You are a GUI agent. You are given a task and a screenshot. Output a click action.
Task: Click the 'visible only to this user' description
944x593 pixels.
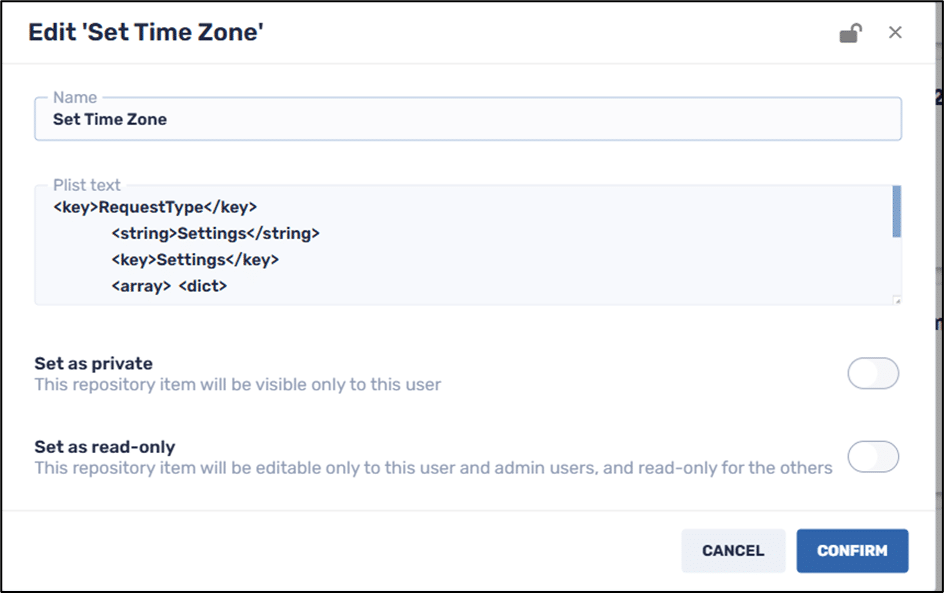coord(237,384)
